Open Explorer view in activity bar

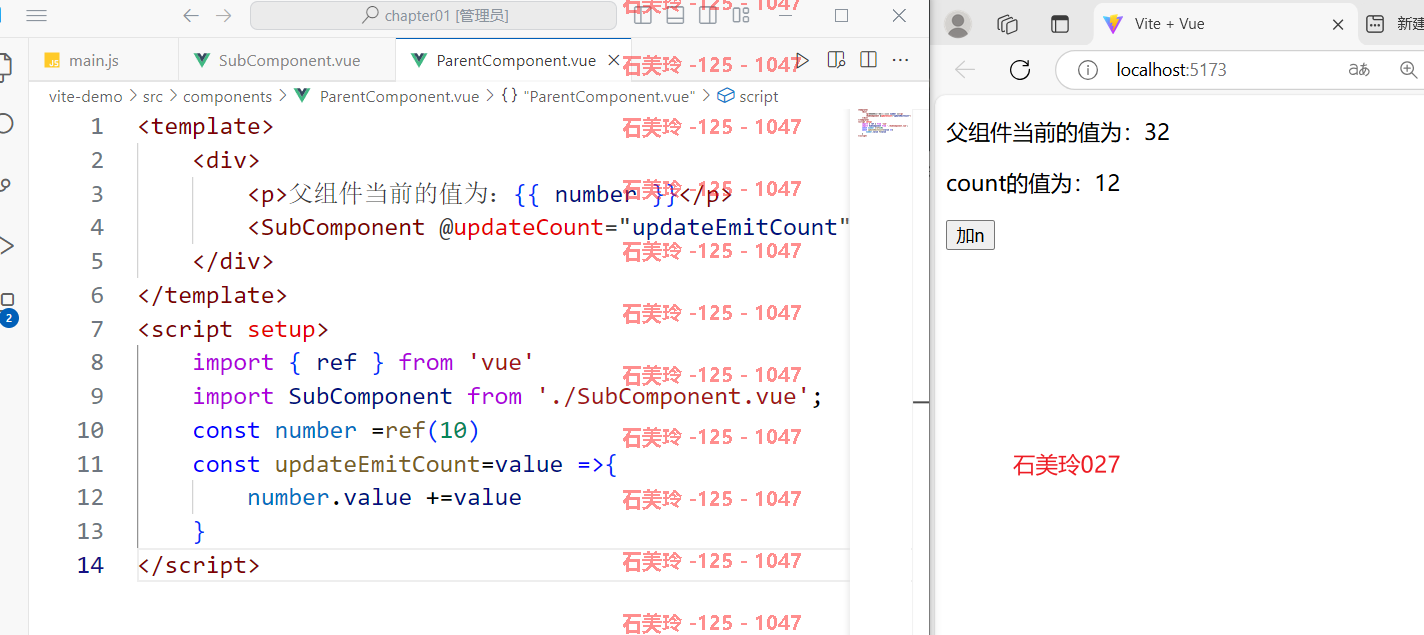click(6, 67)
